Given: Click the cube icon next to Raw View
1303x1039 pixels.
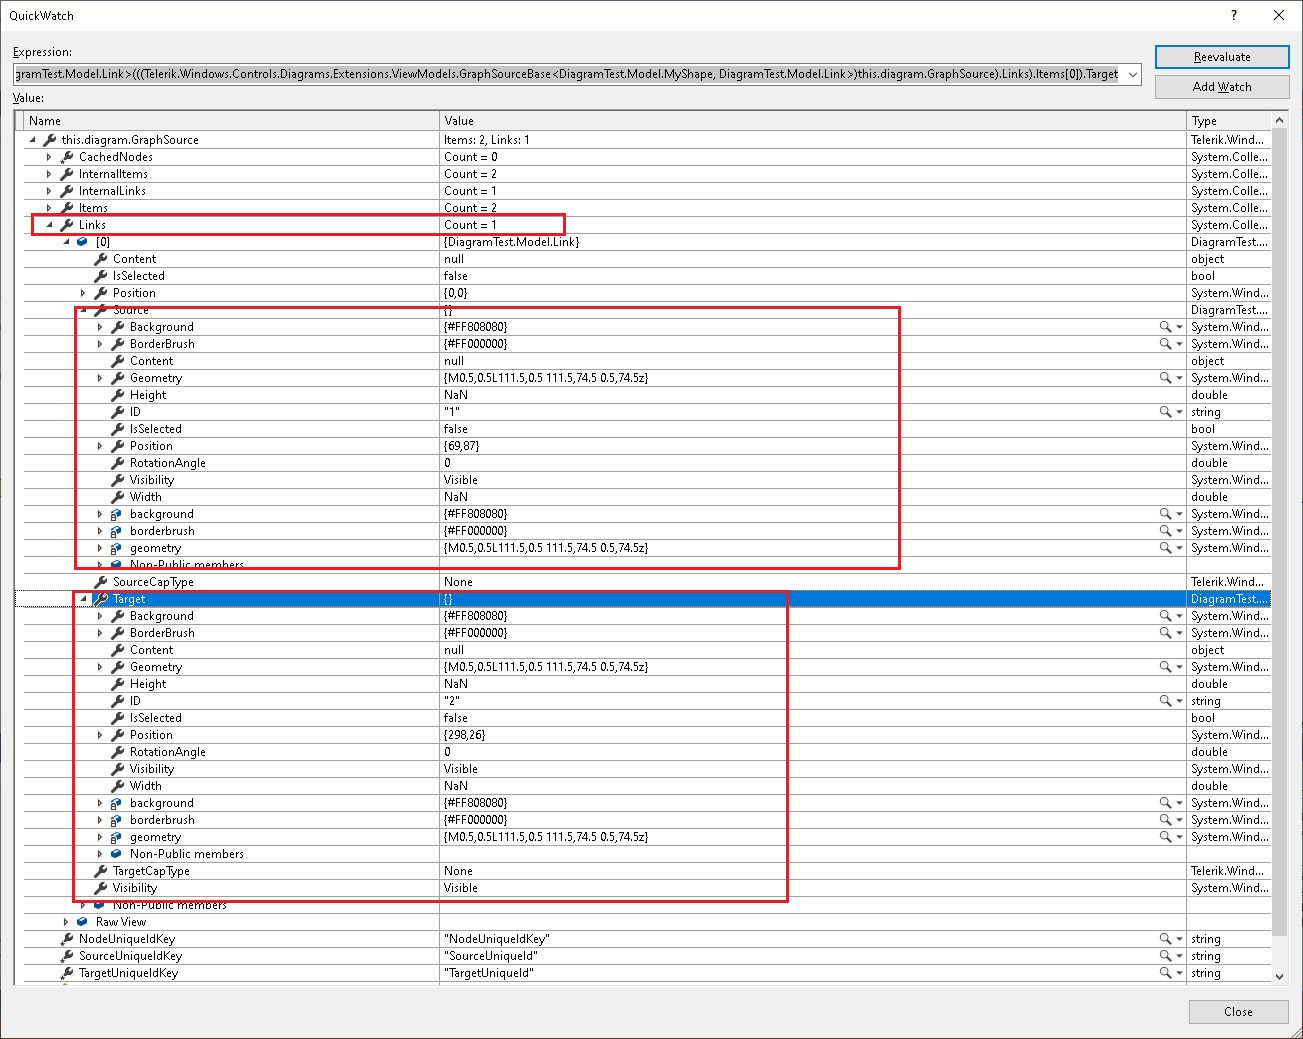Looking at the screenshot, I should click(83, 922).
